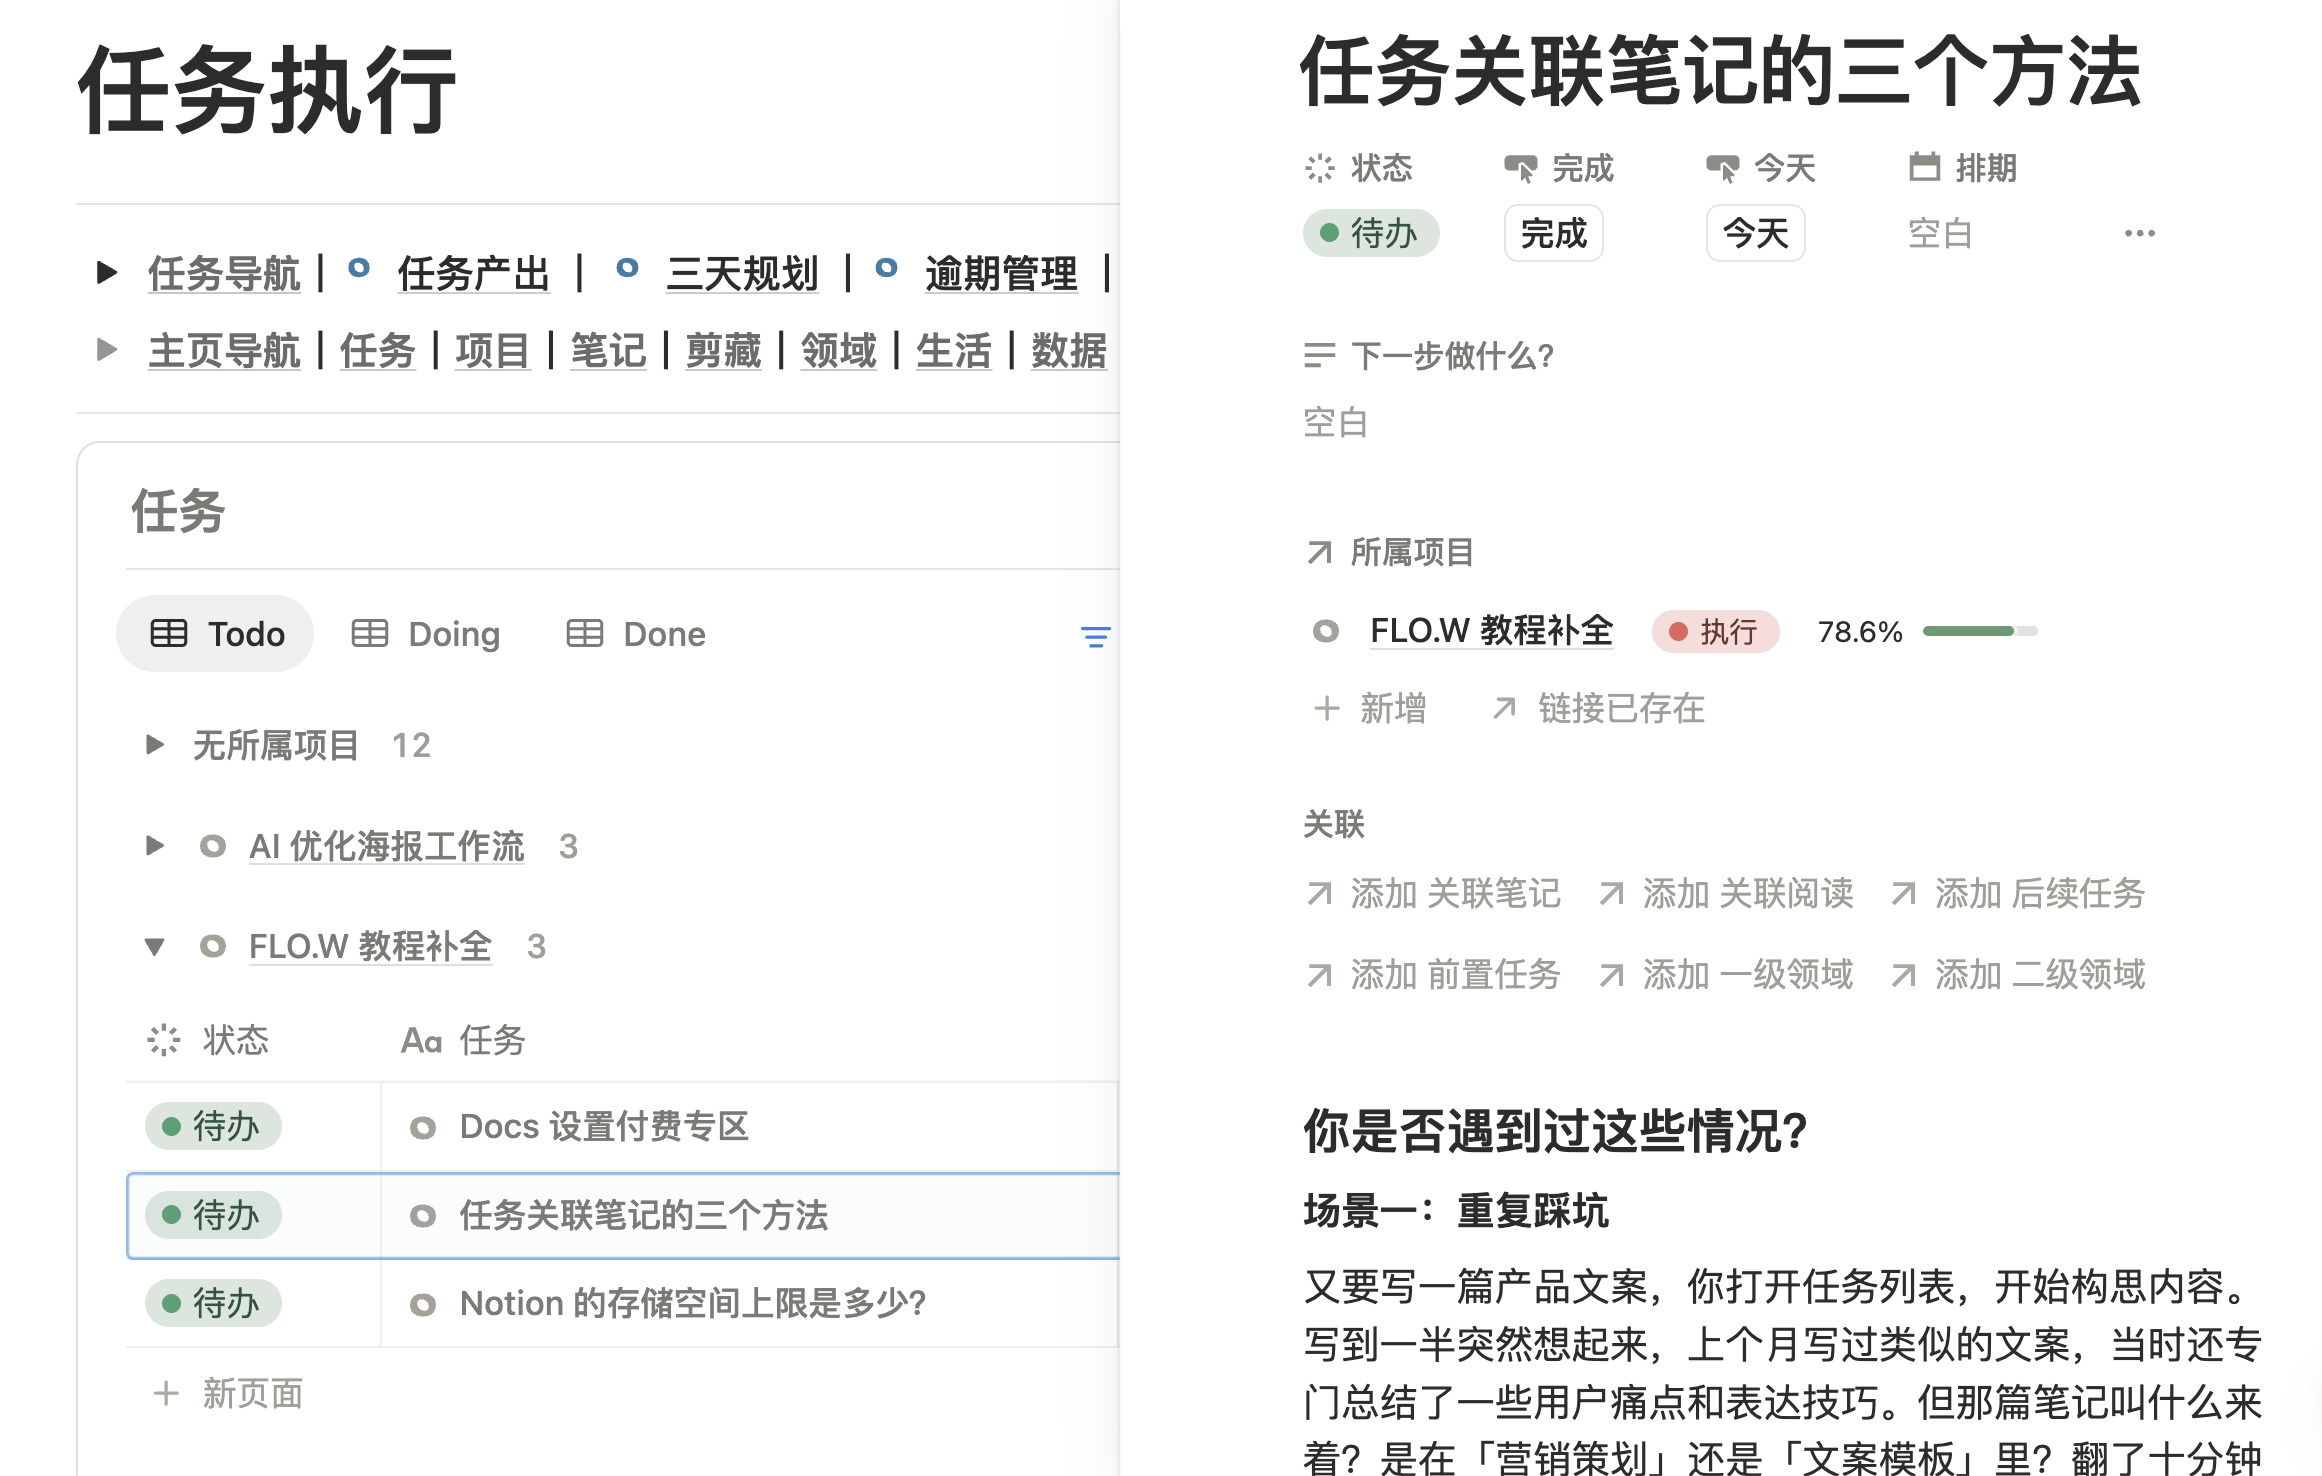Click the arrow icon for 链接已存在
This screenshot has height=1476, width=2322.
[1504, 708]
